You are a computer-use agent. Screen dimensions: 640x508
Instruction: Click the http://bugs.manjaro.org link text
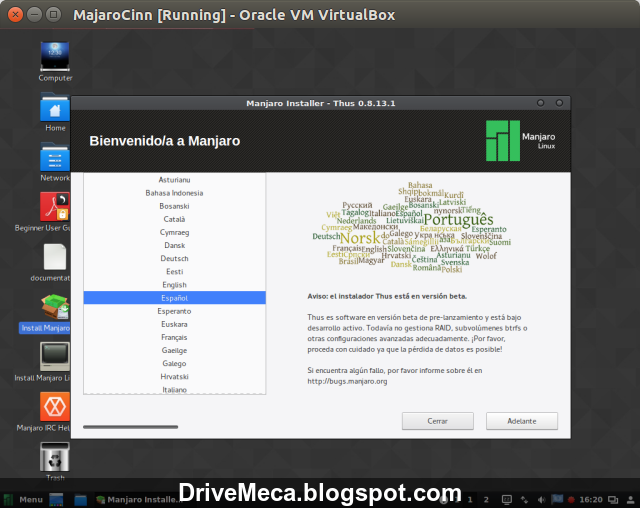(347, 381)
